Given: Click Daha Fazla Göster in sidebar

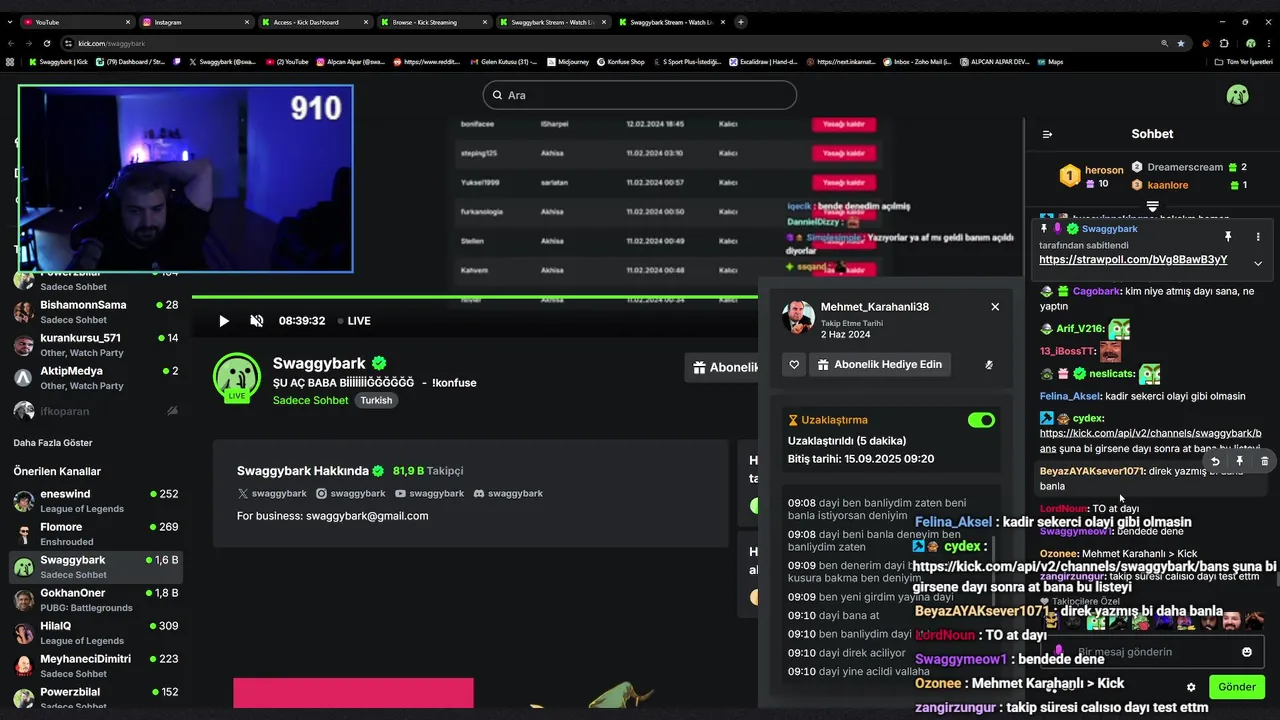Looking at the screenshot, I should click(x=53, y=443).
